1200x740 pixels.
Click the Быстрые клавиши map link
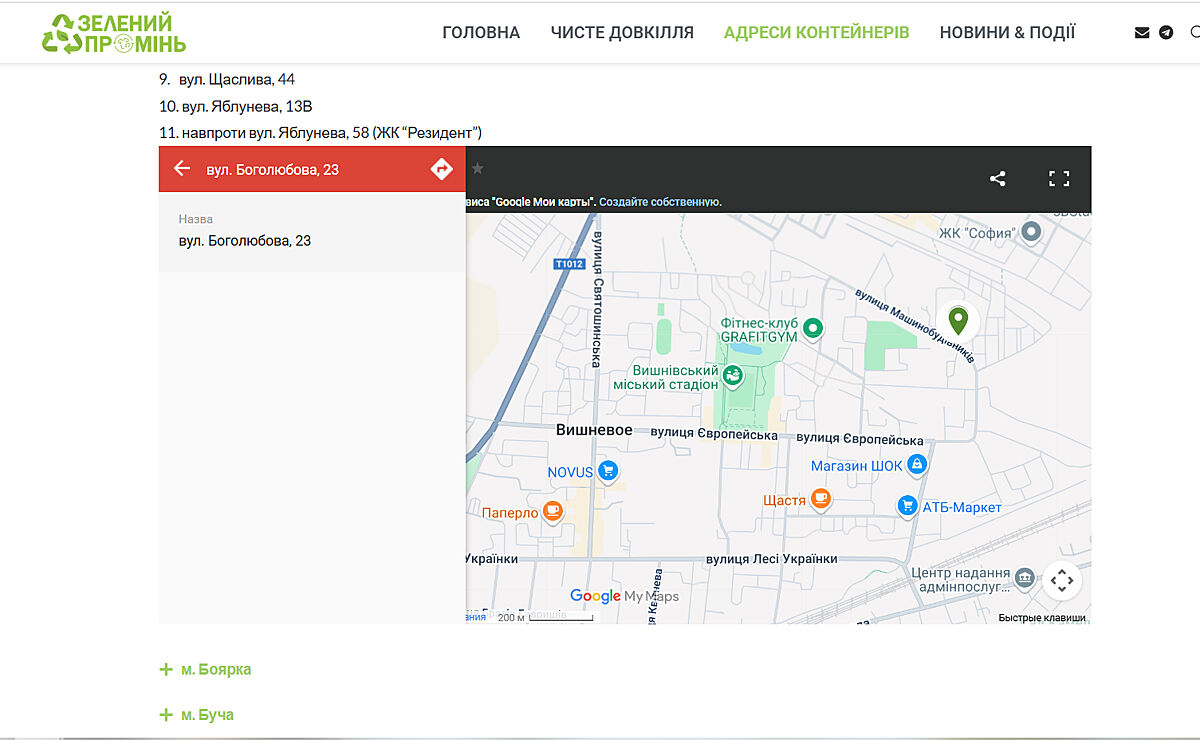pyautogui.click(x=1042, y=618)
